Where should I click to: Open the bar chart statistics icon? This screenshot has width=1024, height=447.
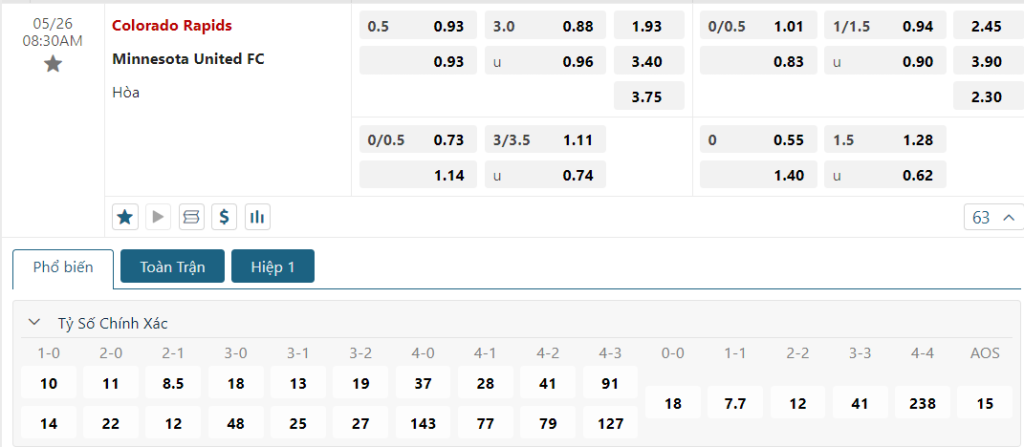[x=257, y=216]
